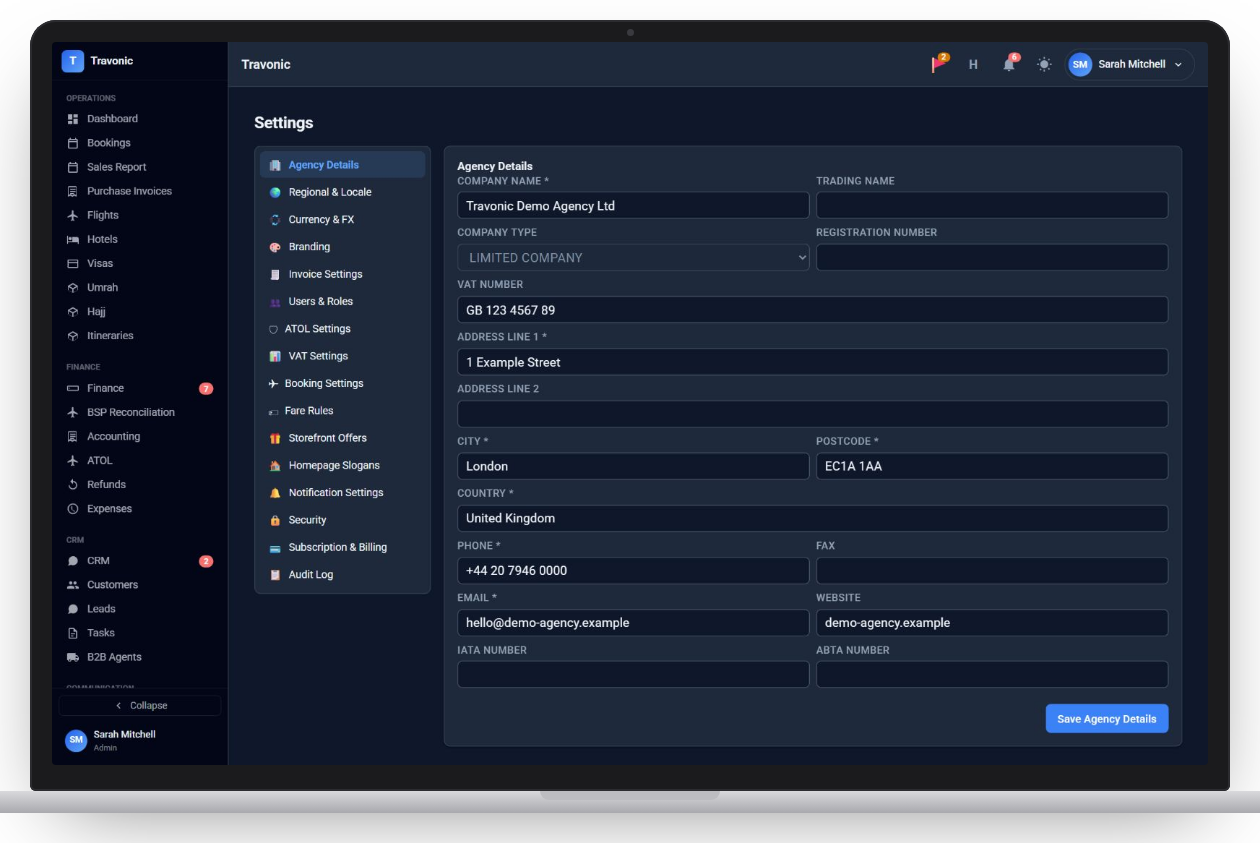The image size is (1260, 843).
Task: Open Security settings
Action: 343,520
